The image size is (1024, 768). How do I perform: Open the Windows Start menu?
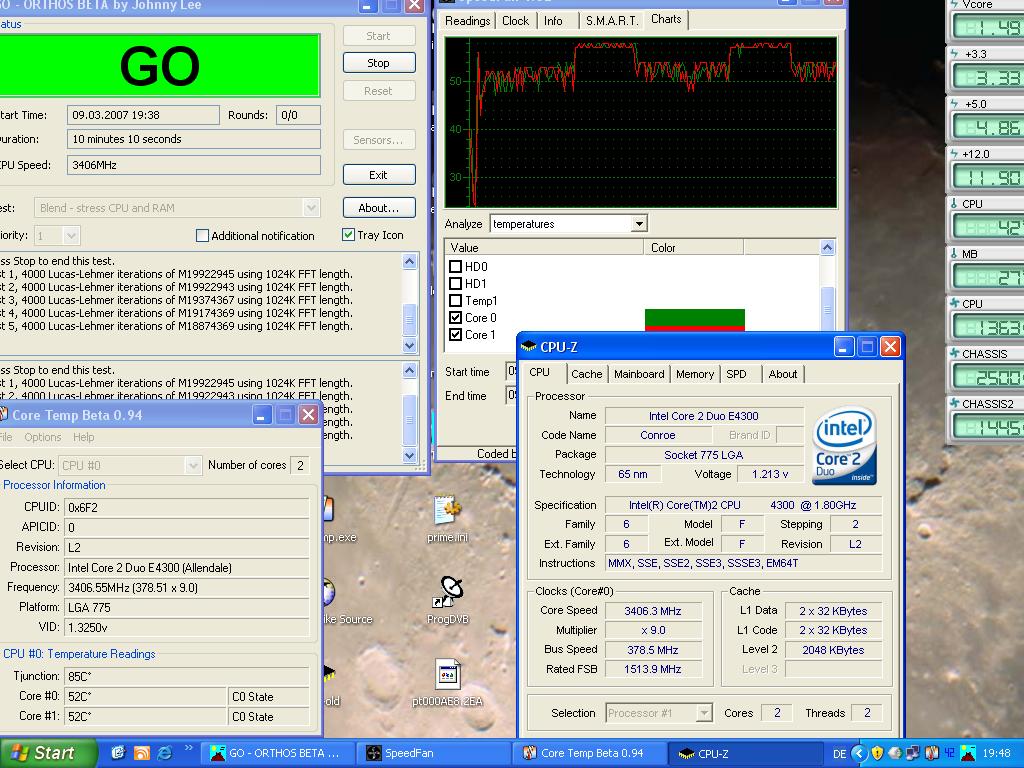pyautogui.click(x=48, y=753)
